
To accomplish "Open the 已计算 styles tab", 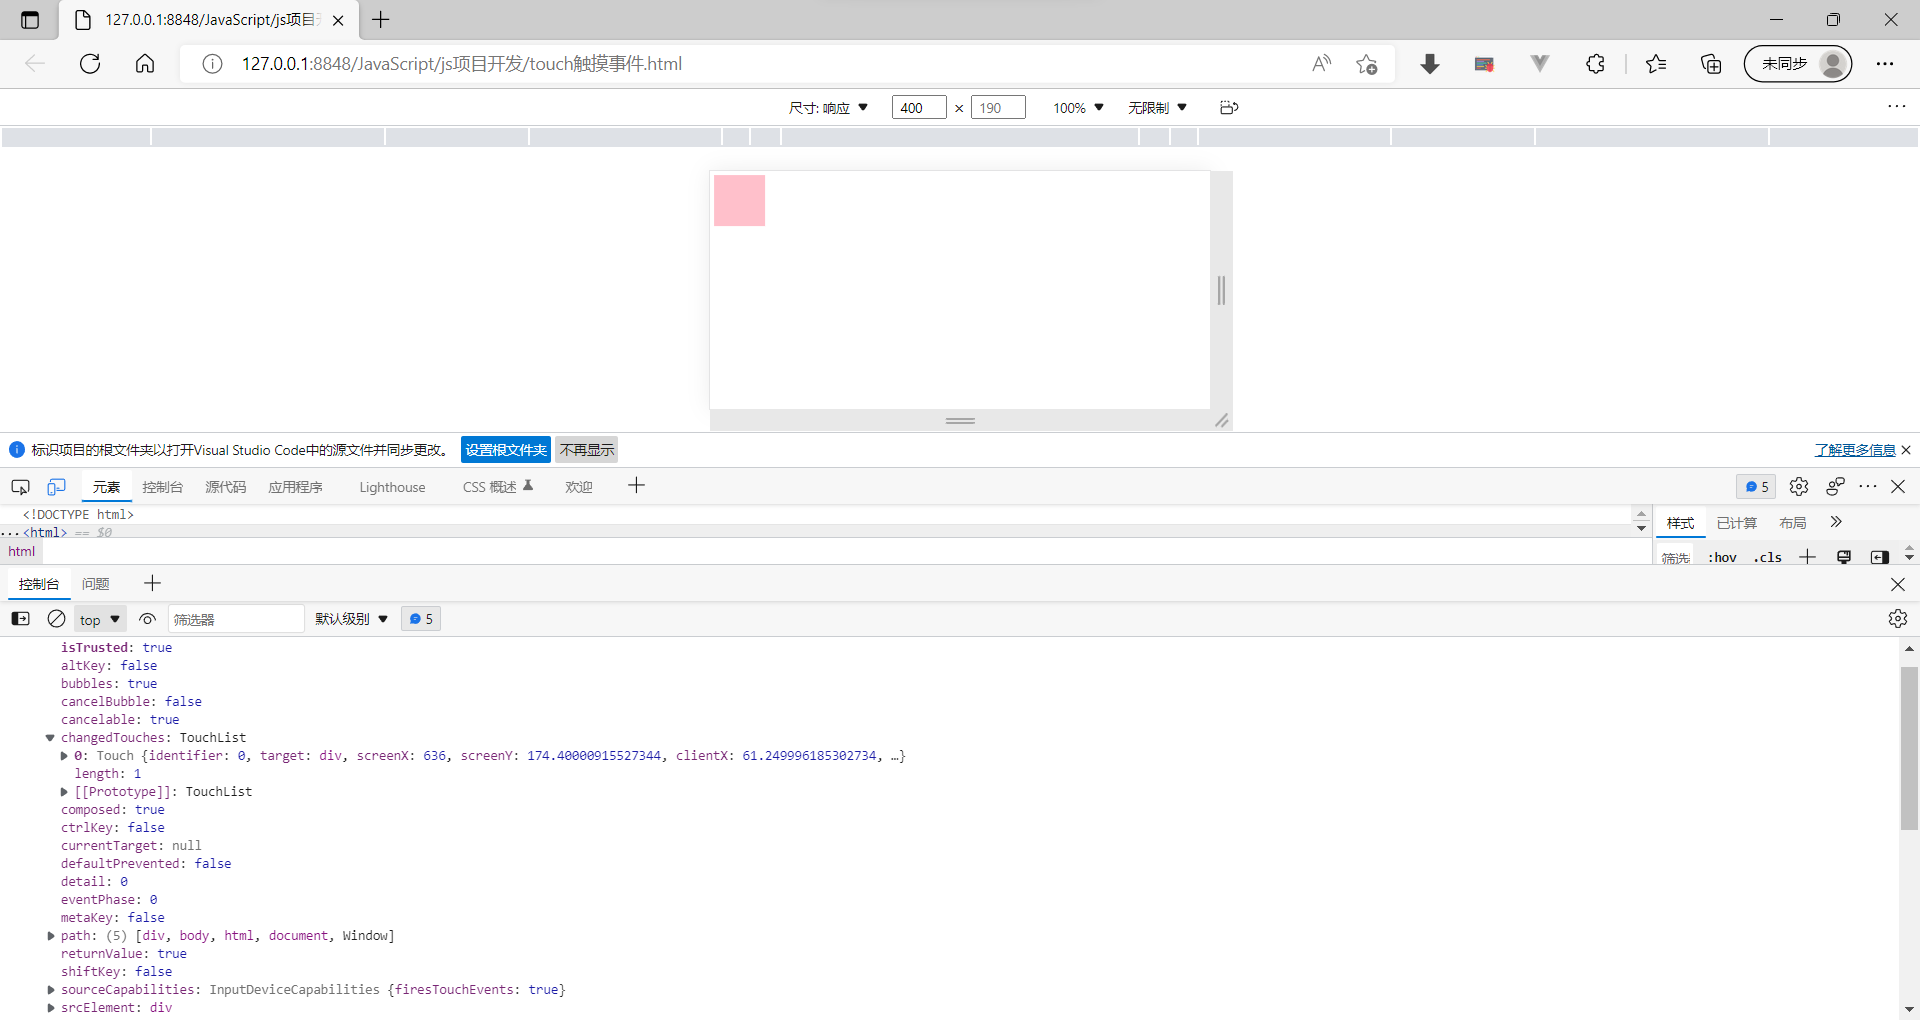I will (x=1737, y=522).
